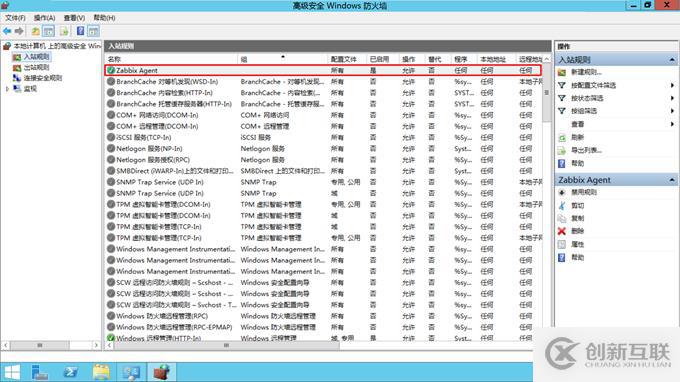
Task: Click the funnel icon for 按配置文件筛选
Action: [x=562, y=85]
